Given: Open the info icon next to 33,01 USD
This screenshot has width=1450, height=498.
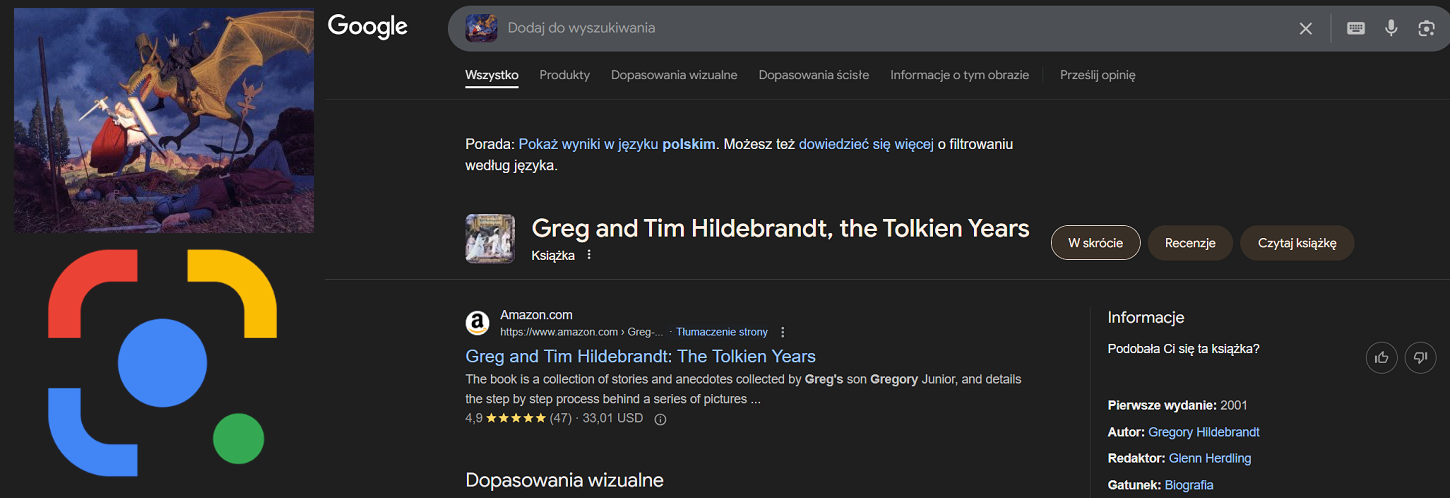Looking at the screenshot, I should point(660,419).
